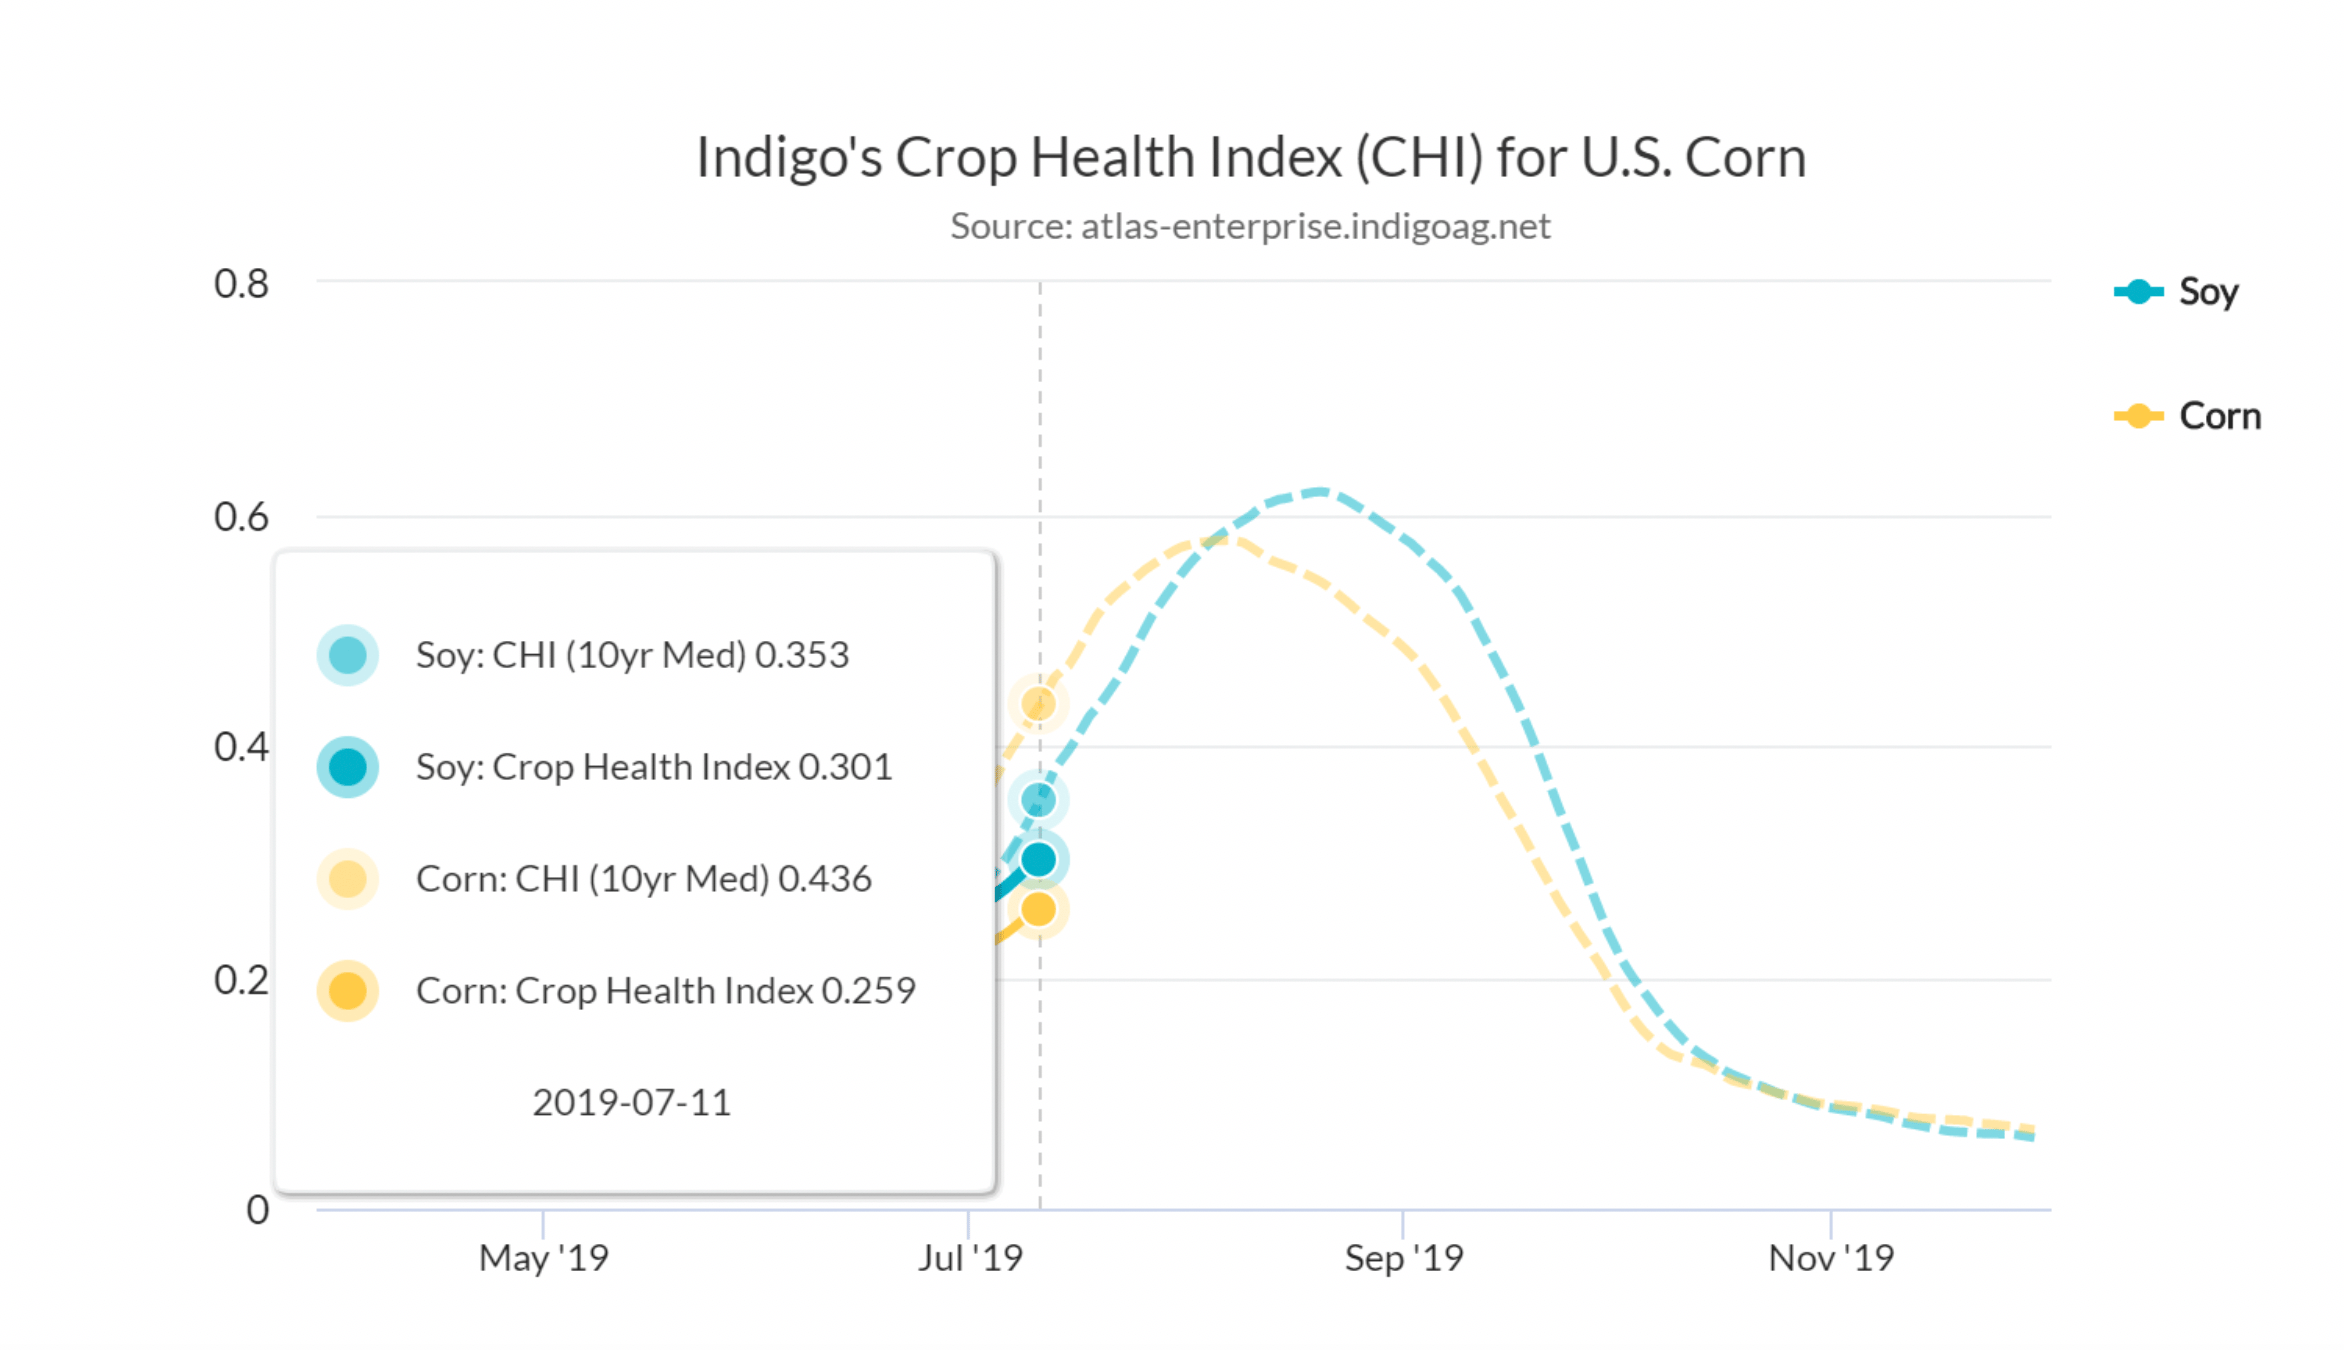Click Corn Crop Health Index tooltip marker
Screen dimensions: 2344x1350
click(x=348, y=991)
